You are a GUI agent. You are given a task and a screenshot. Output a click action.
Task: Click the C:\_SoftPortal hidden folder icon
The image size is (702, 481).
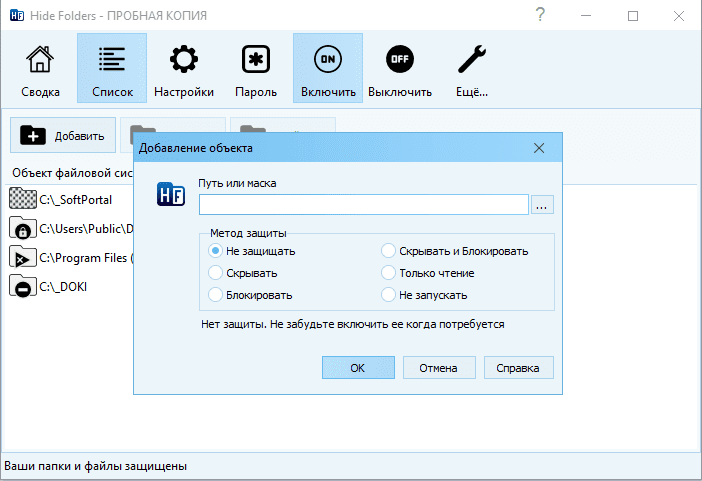coord(23,199)
